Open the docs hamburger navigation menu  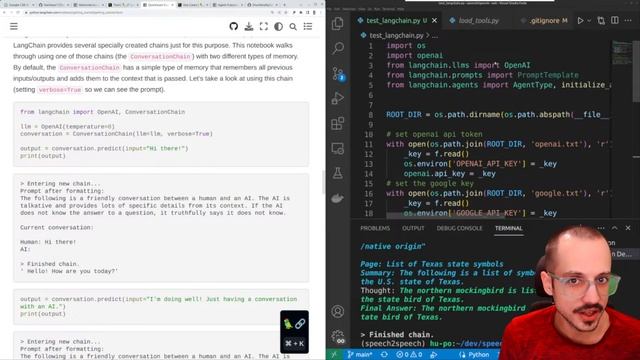14,27
